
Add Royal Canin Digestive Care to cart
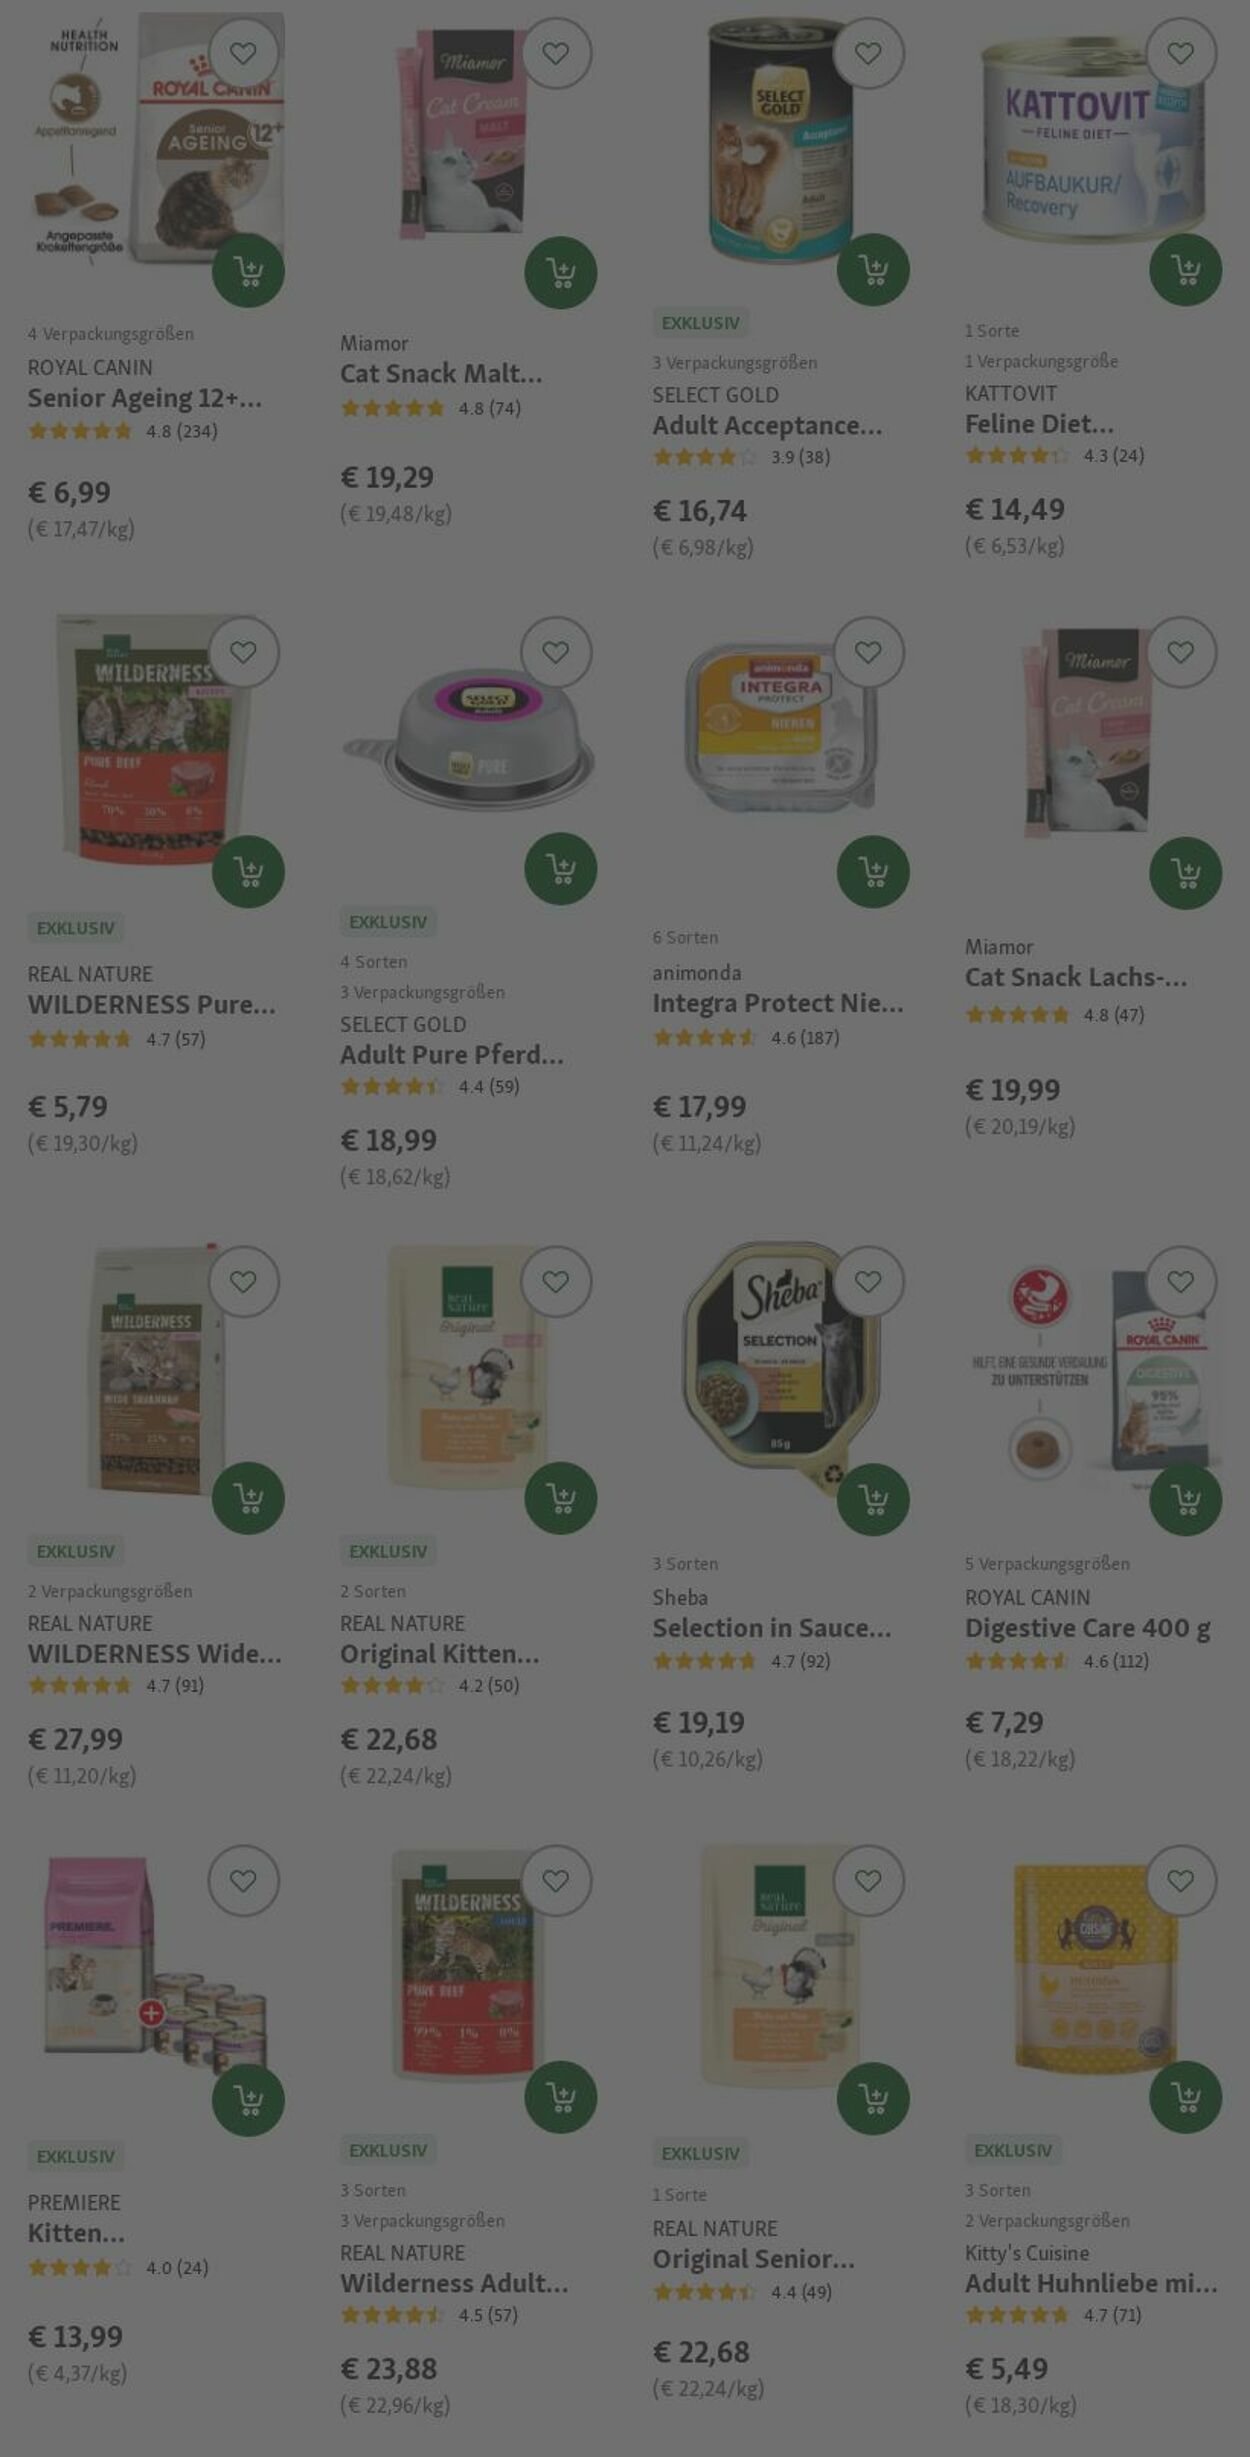click(x=1185, y=1499)
